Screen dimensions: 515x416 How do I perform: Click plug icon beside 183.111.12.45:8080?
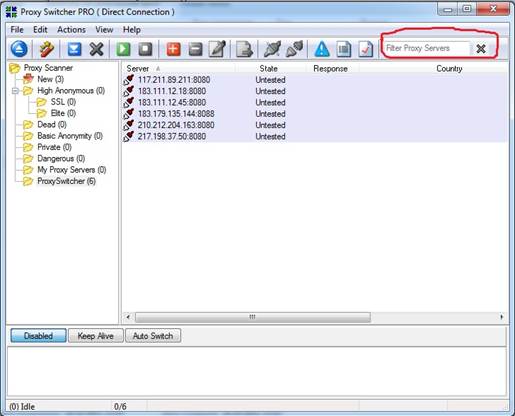pos(129,103)
